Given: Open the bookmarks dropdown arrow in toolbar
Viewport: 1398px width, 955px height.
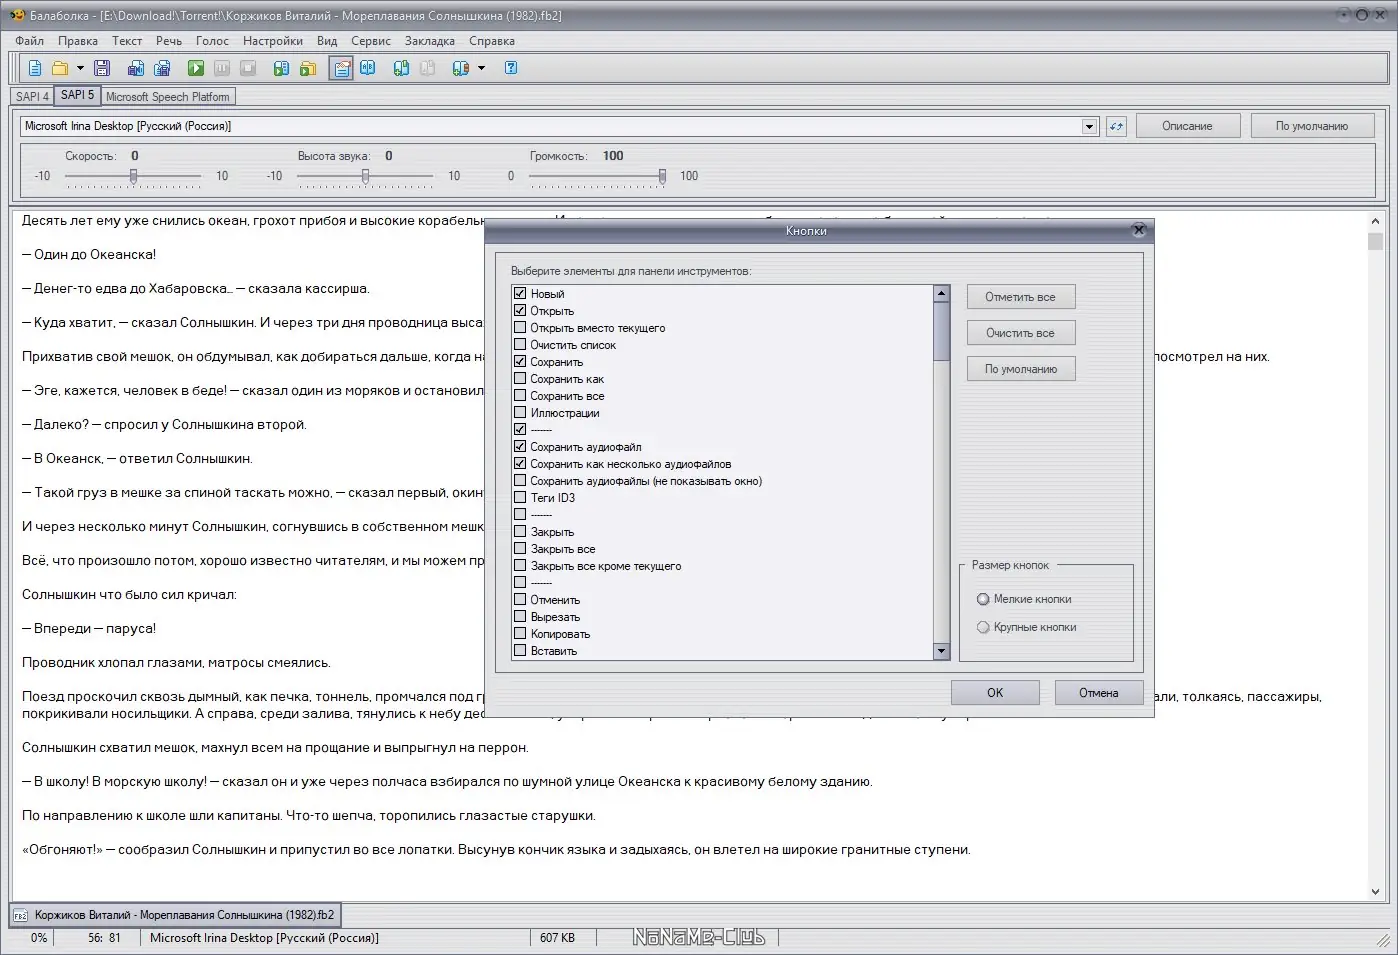Looking at the screenshot, I should coord(481,68).
